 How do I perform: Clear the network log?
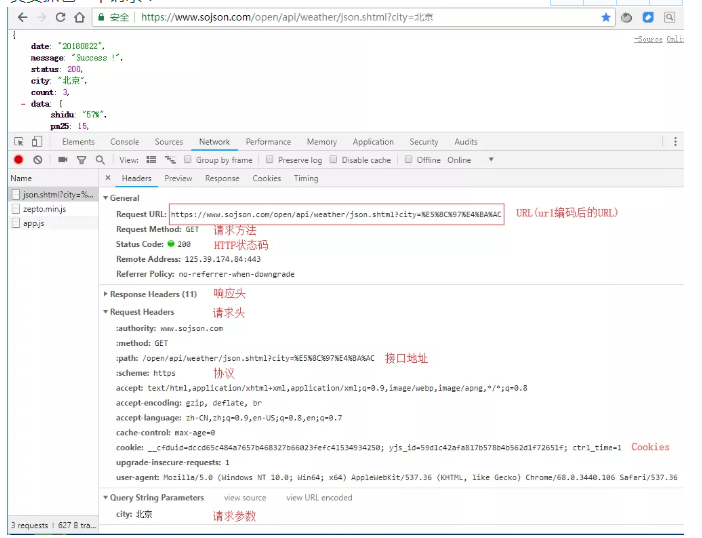coord(38,160)
